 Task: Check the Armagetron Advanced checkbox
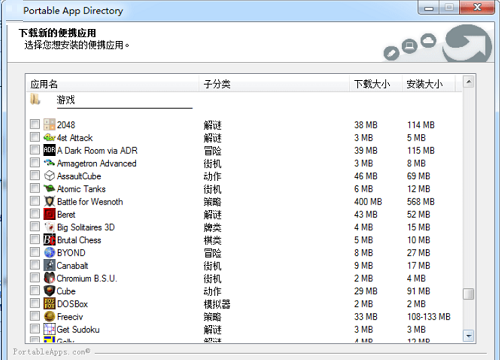pos(35,162)
